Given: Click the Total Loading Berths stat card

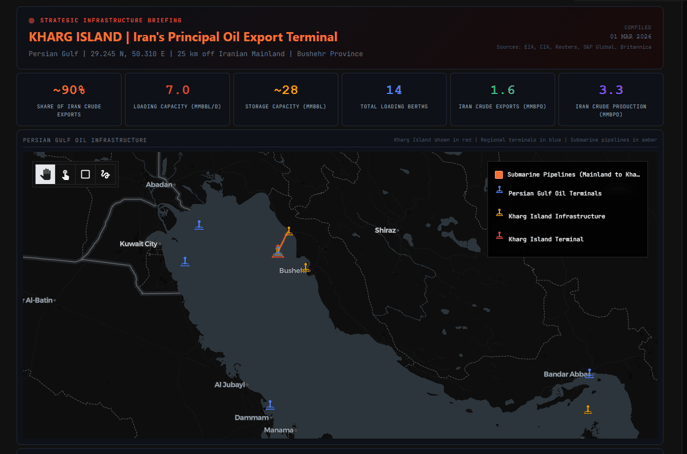Looking at the screenshot, I should [394, 99].
